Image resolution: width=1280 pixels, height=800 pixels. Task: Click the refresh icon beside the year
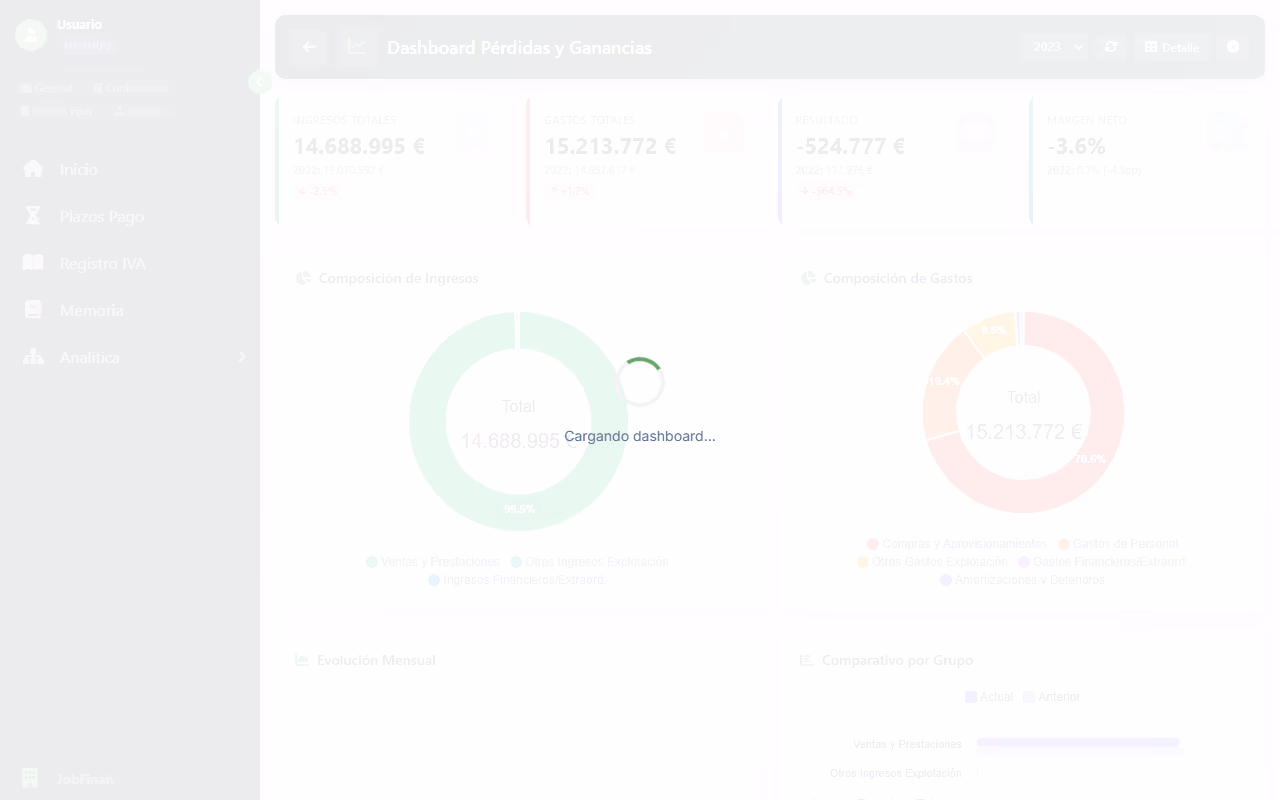[1111, 47]
